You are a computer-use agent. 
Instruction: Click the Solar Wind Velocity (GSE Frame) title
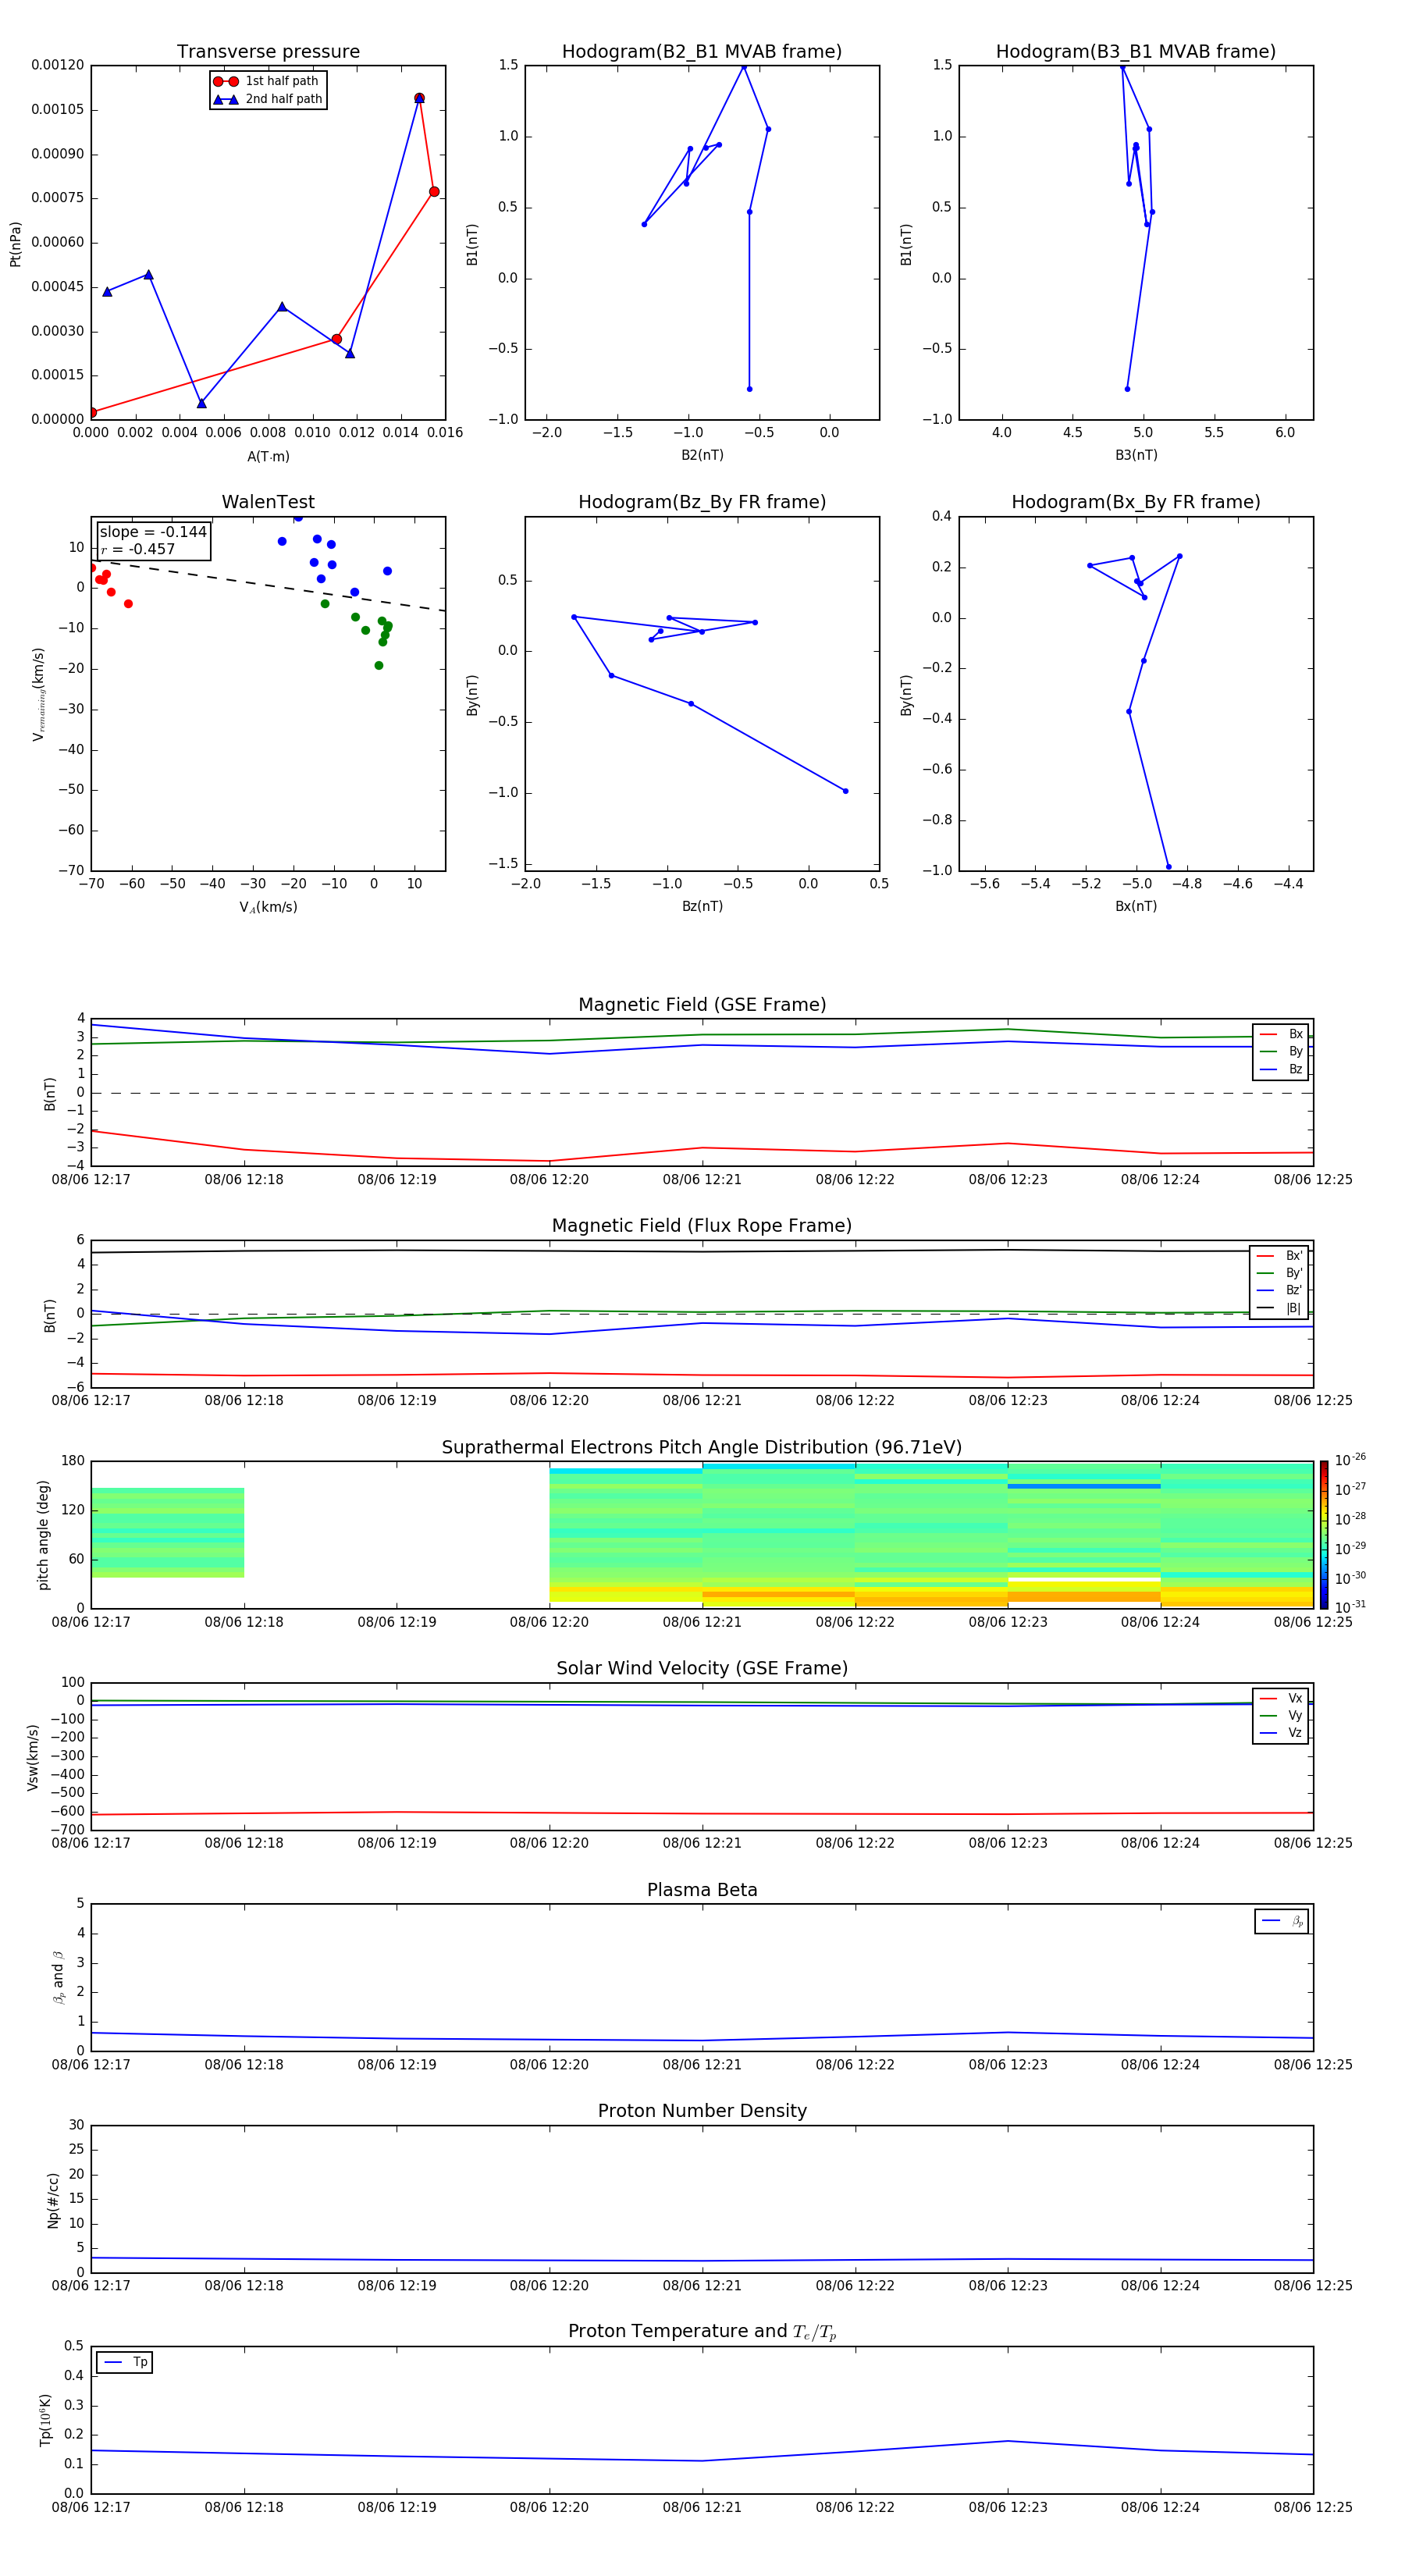(702, 1669)
